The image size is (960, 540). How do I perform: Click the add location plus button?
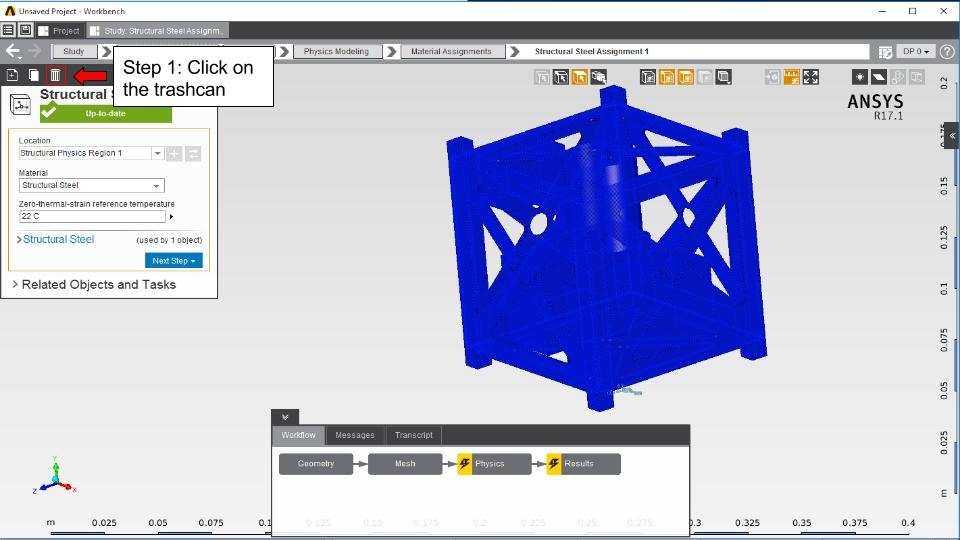pyautogui.click(x=174, y=153)
